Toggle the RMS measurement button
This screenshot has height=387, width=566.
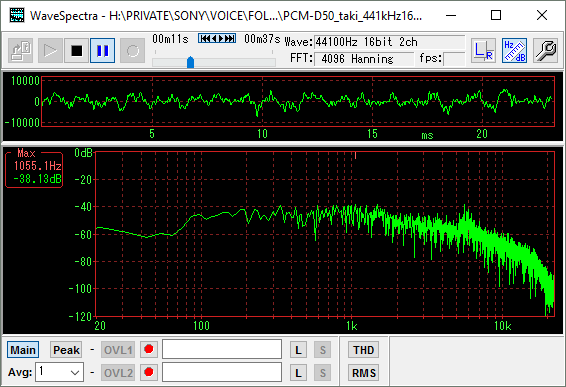363,373
